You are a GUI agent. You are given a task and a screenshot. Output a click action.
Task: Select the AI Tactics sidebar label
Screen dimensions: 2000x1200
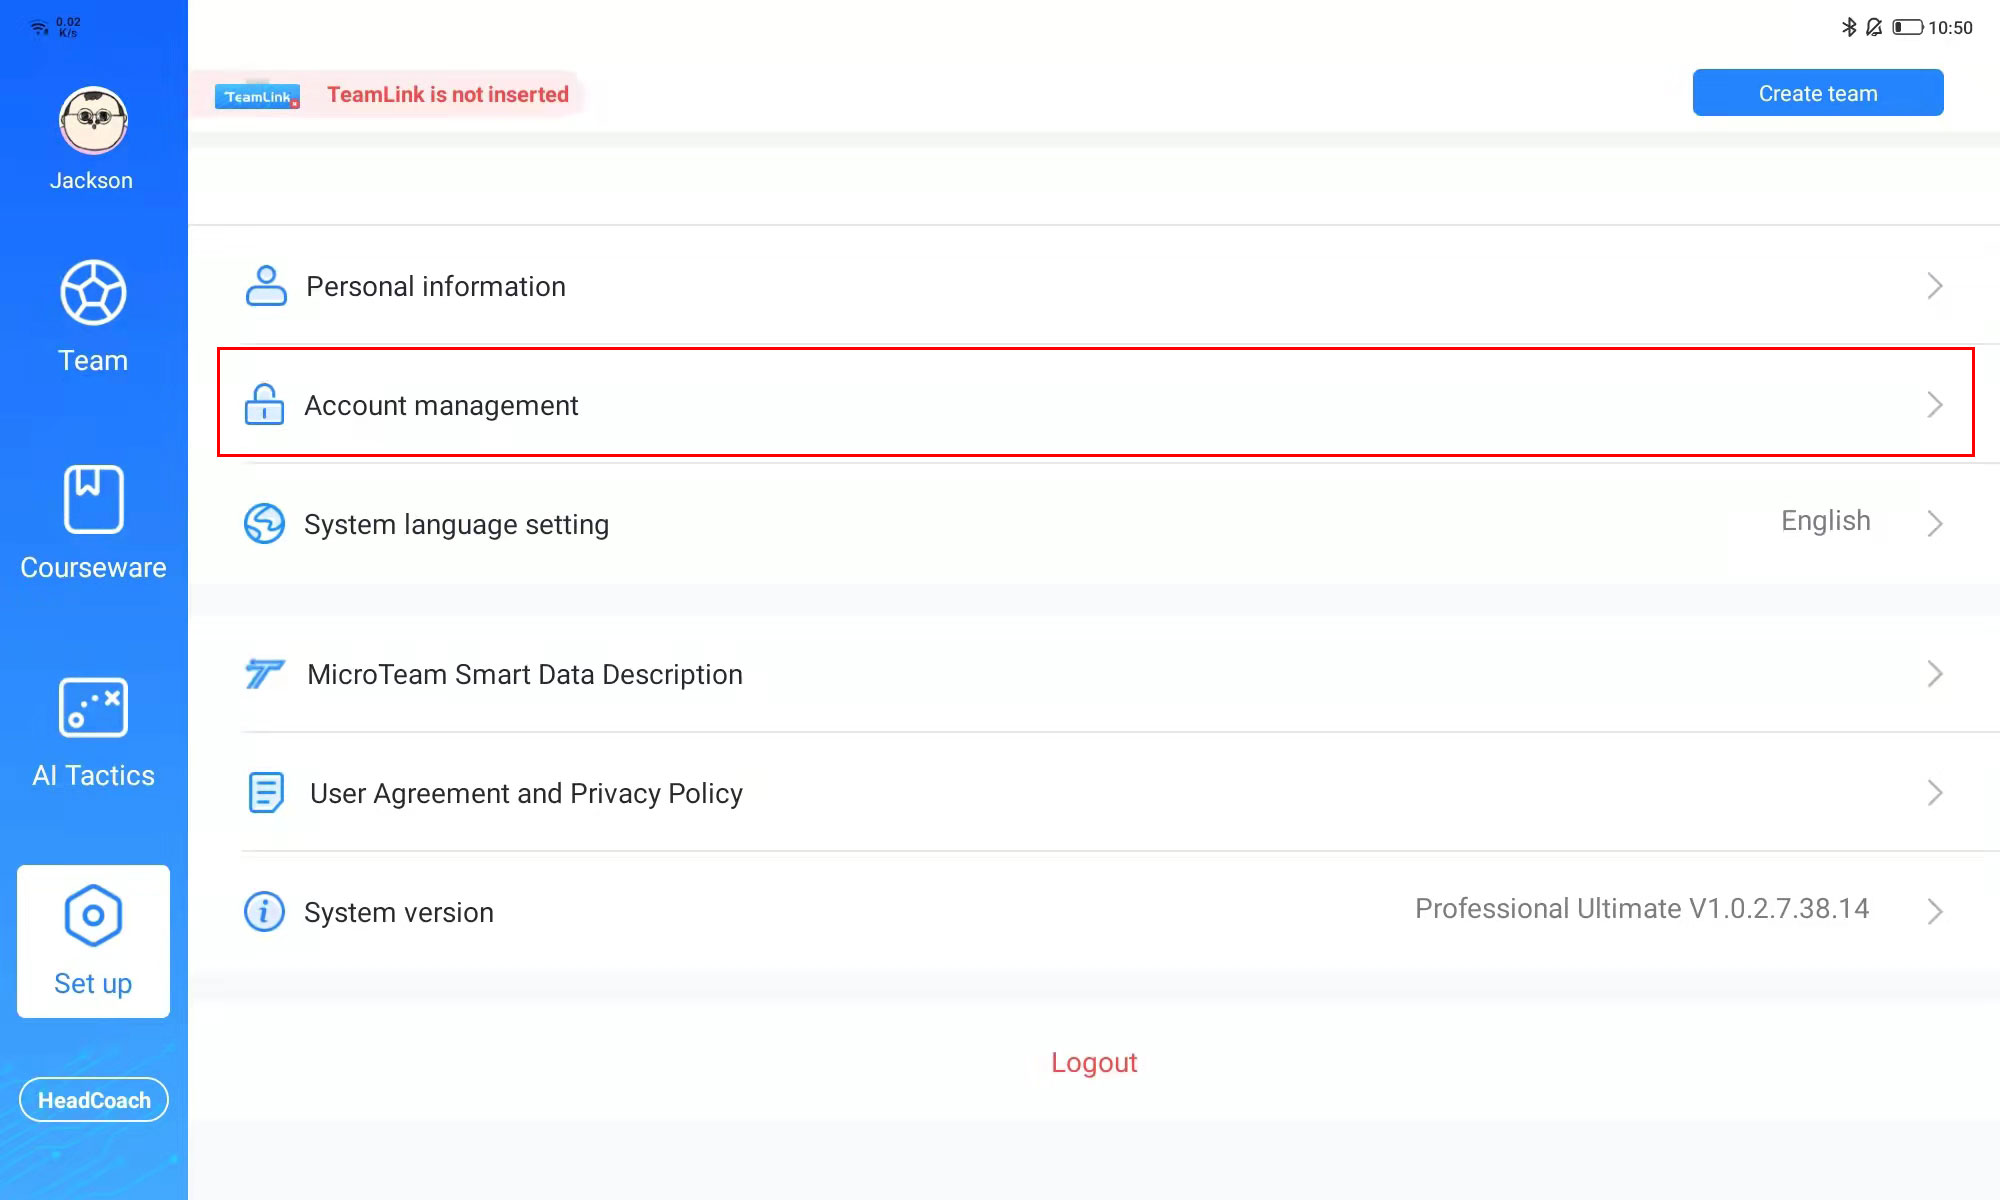pos(93,776)
